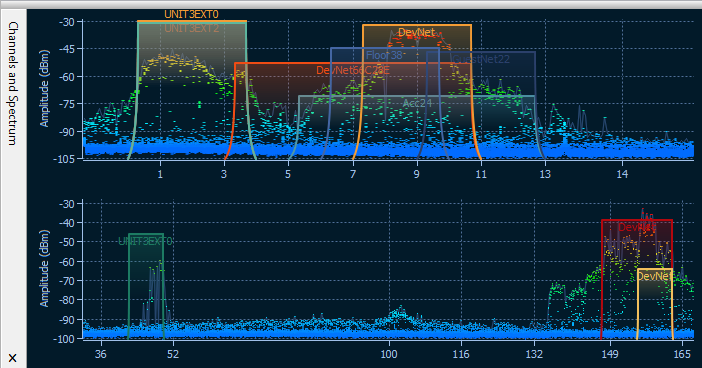The image size is (702, 368).
Task: Click the Amplitude (dBm) label on upper graph
Action: coord(44,88)
